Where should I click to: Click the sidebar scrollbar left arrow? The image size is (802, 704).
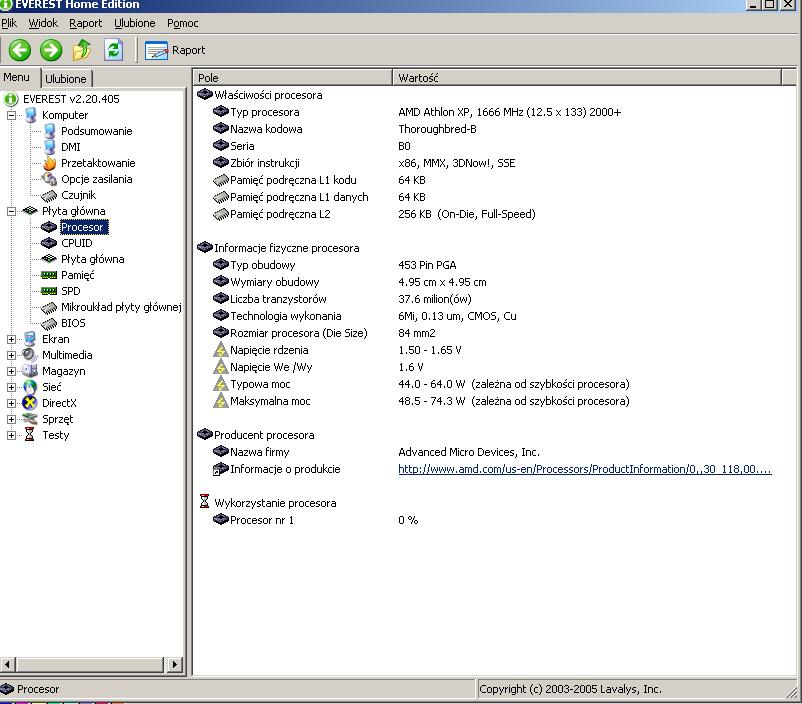[7, 665]
